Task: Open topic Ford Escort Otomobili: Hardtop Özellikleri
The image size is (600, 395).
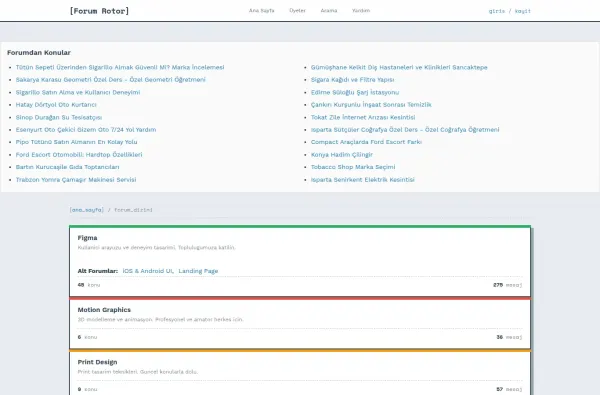Action: 79,155
